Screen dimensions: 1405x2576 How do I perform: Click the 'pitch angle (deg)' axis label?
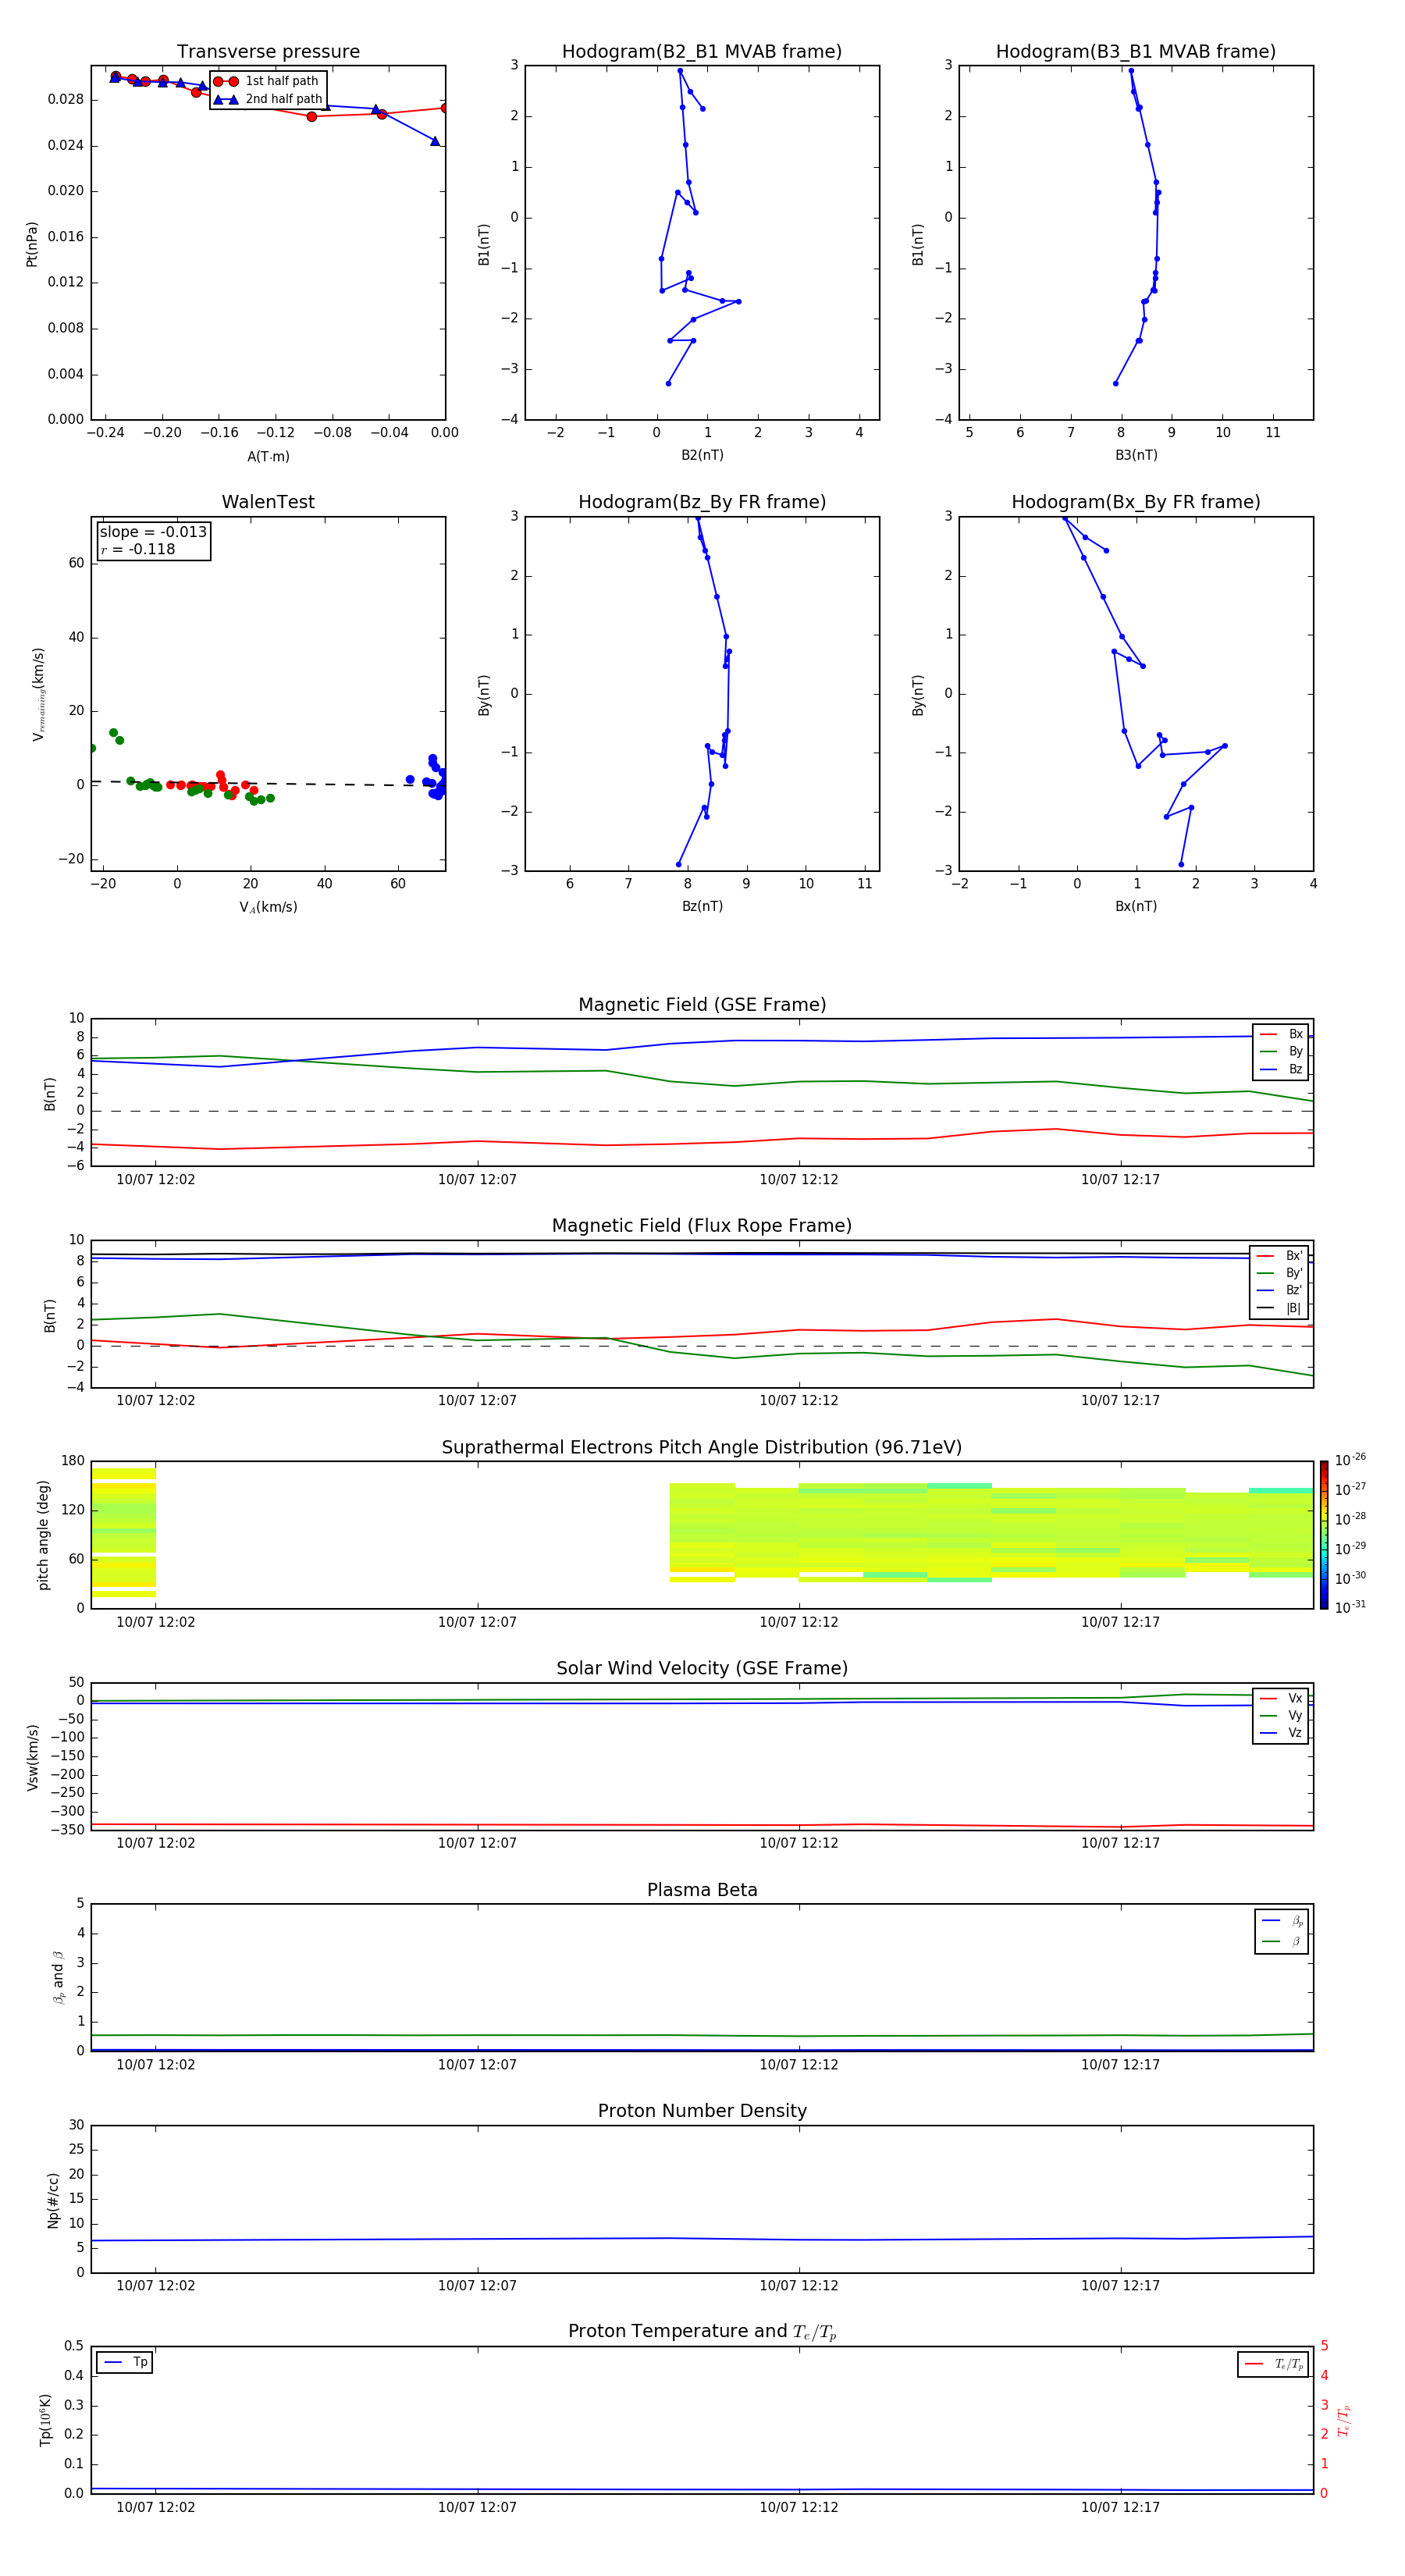43,1535
